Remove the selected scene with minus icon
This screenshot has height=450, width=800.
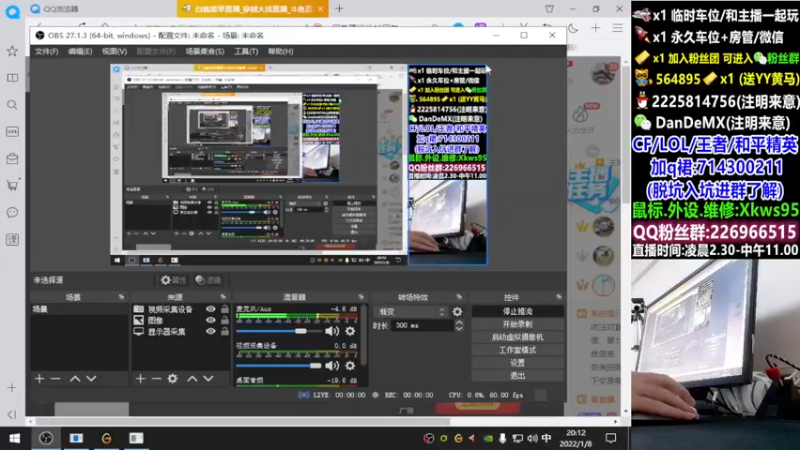click(x=56, y=379)
